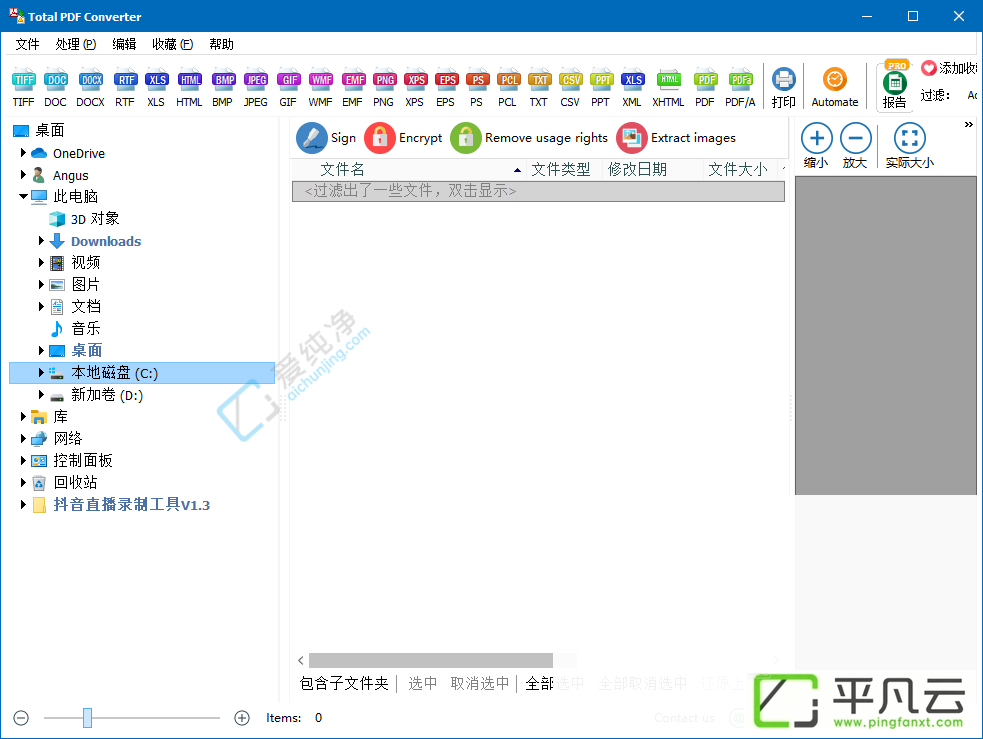Open the 帮助 menu
Screen dimensions: 983x739
221,44
